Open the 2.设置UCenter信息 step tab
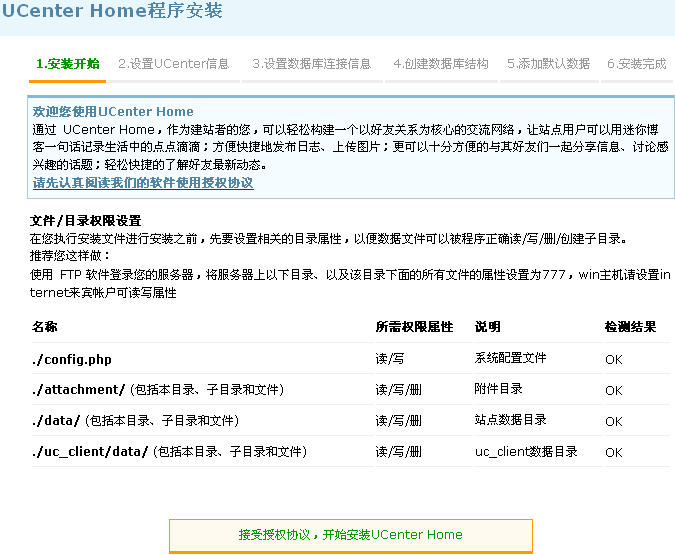The height and width of the screenshot is (555, 675). [x=173, y=64]
